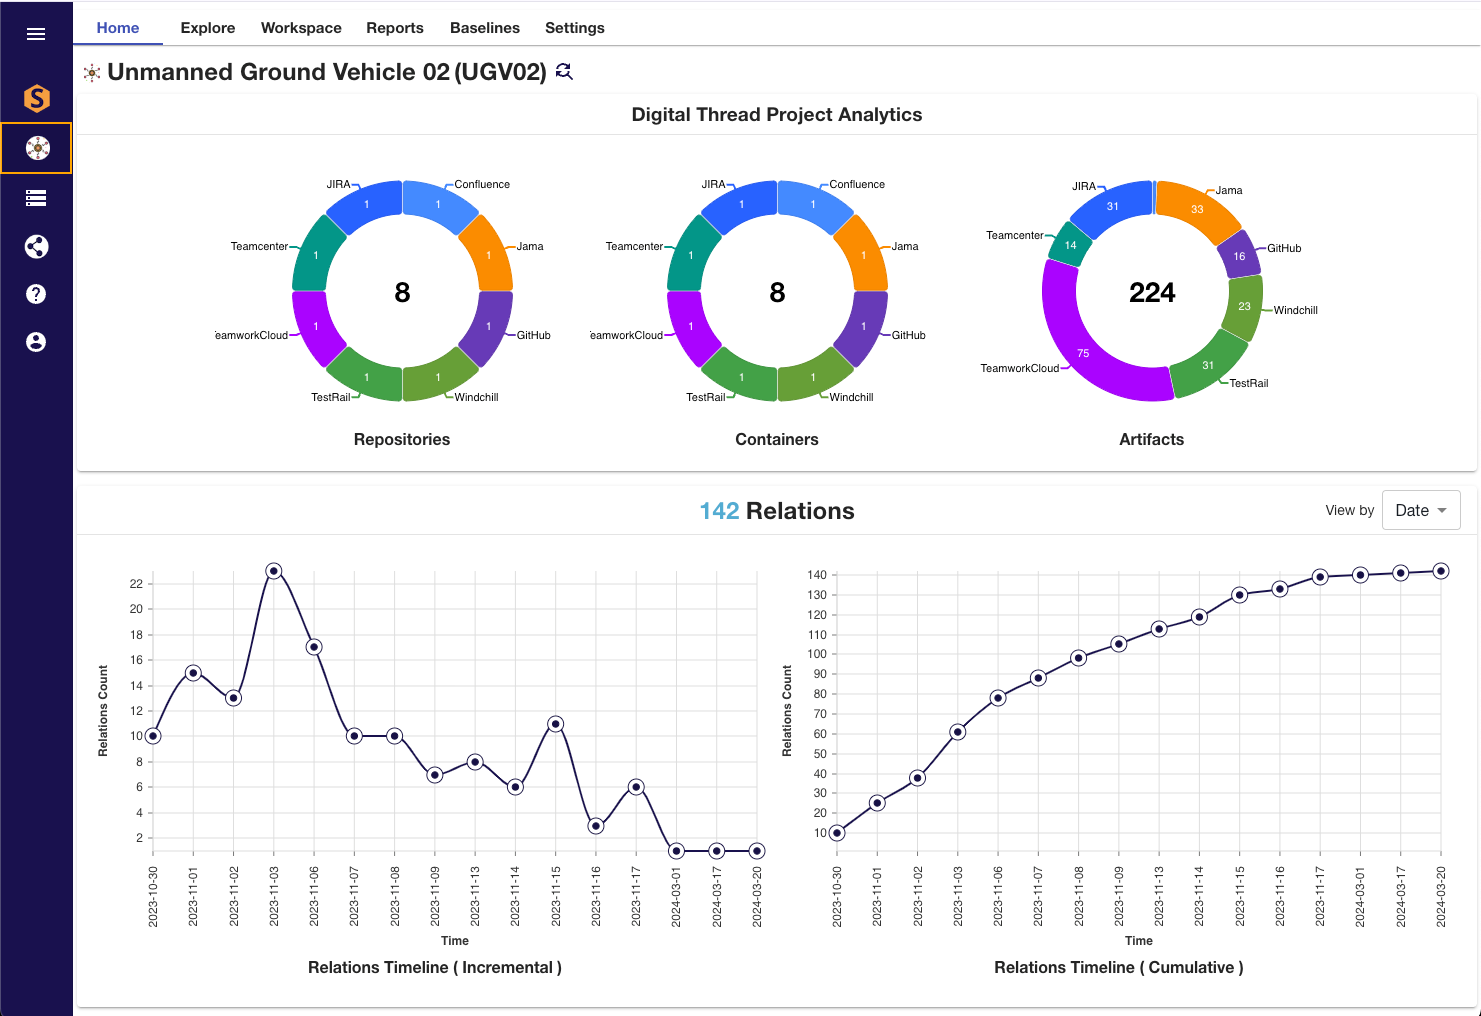Select the 2024-03-20 point on cumulative chart

click(1441, 571)
